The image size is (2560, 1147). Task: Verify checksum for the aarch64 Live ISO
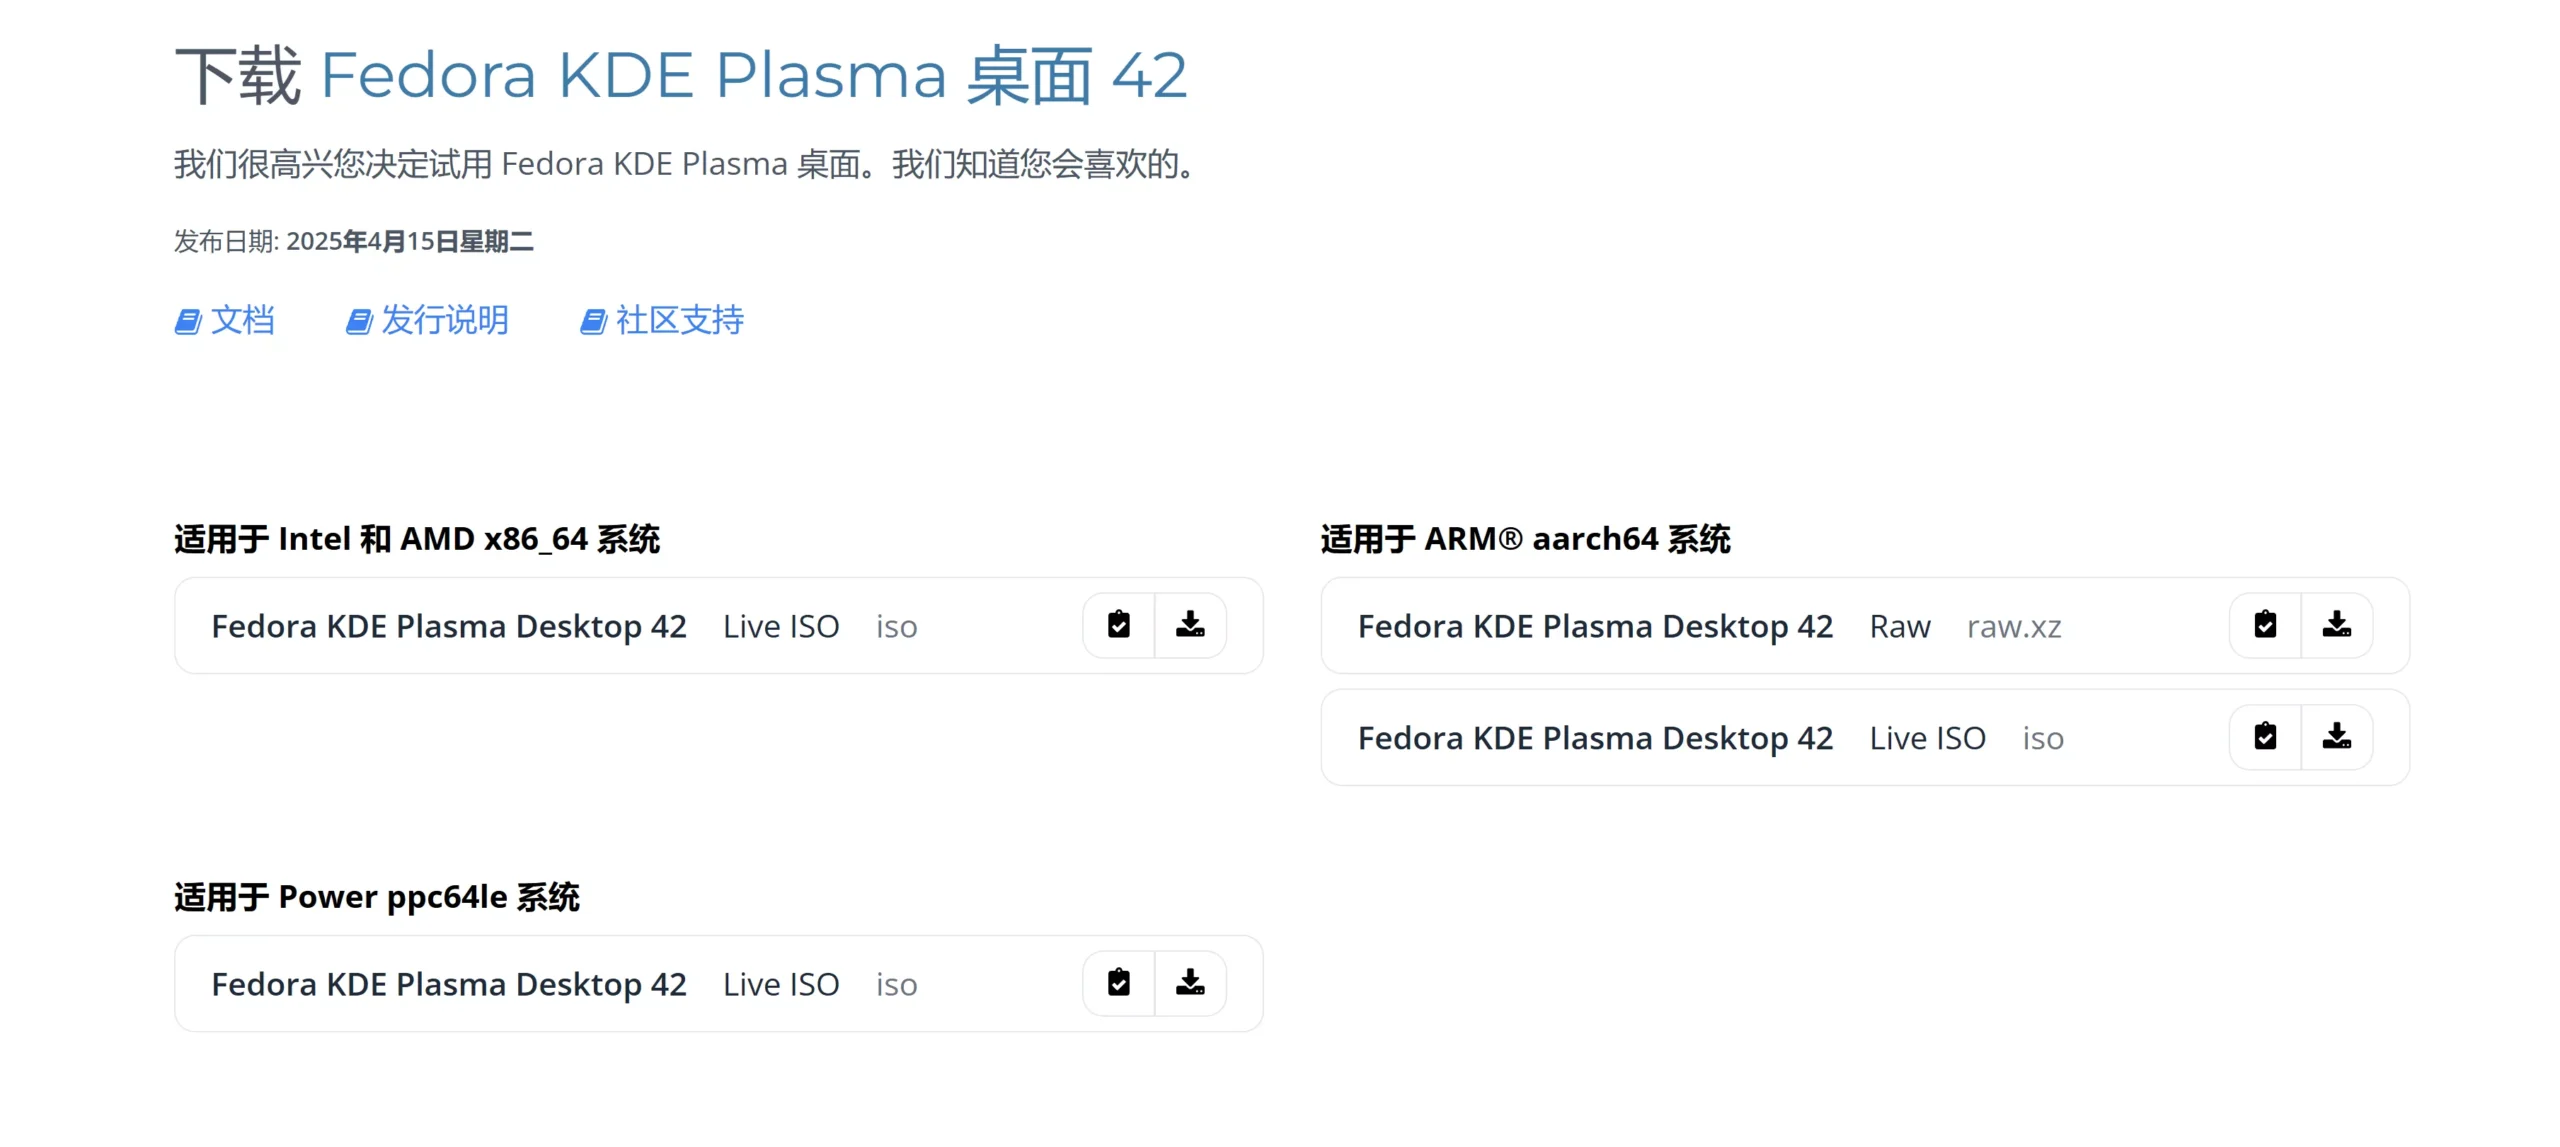[x=2264, y=737]
